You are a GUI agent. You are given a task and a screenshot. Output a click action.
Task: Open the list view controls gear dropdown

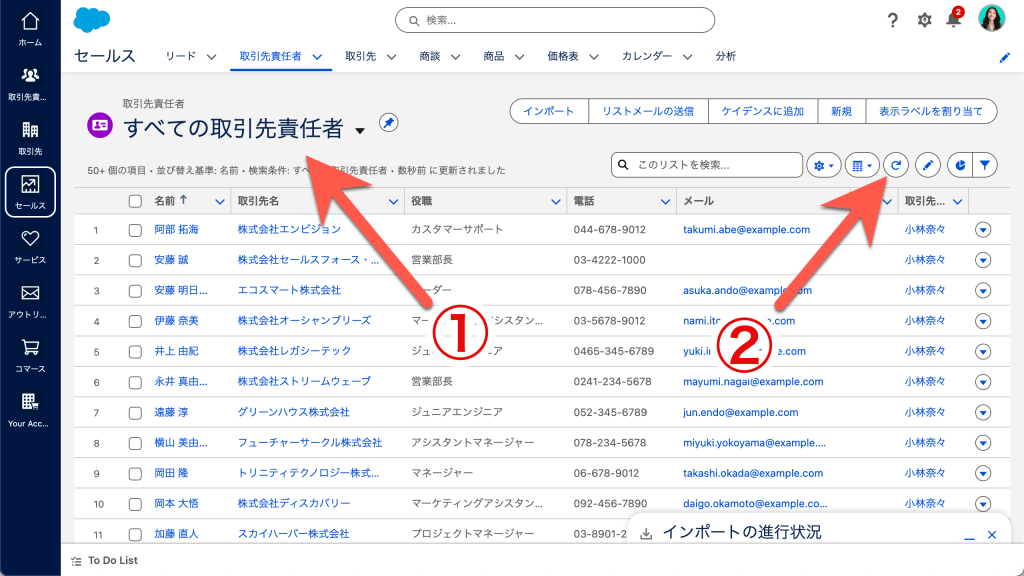point(824,165)
